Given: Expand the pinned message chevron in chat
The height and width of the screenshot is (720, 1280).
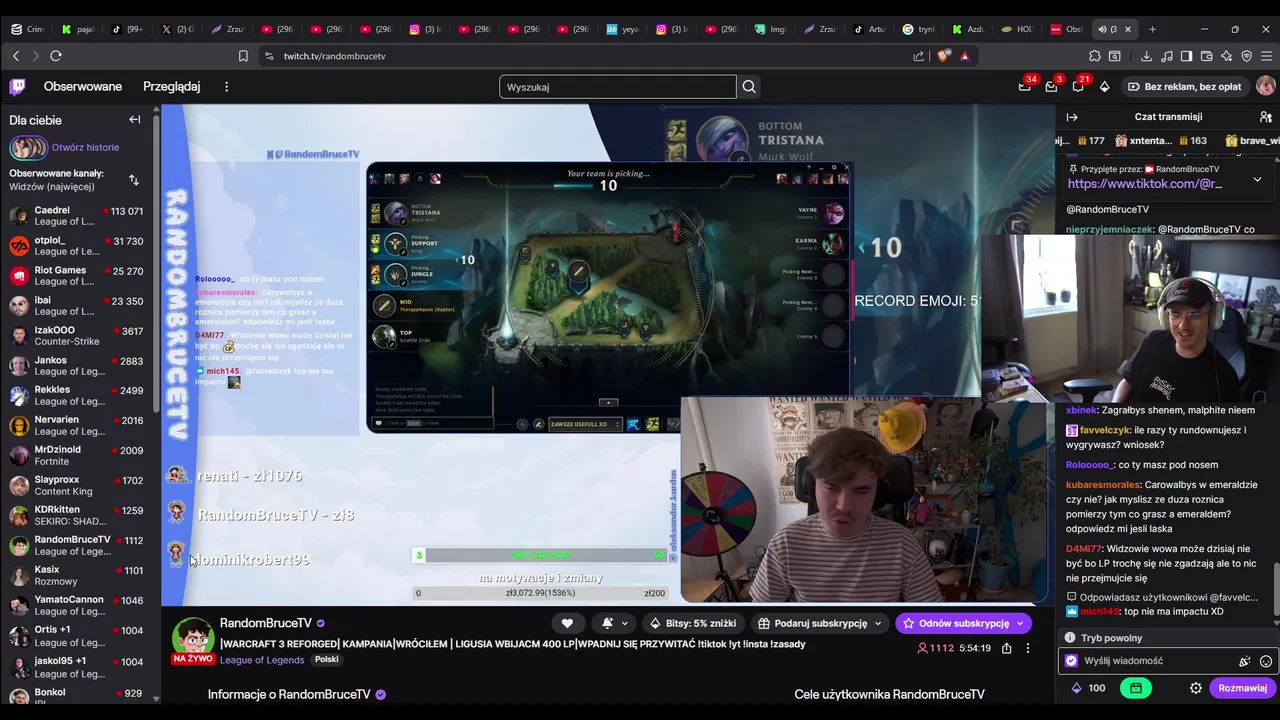Looking at the screenshot, I should click(x=1257, y=180).
